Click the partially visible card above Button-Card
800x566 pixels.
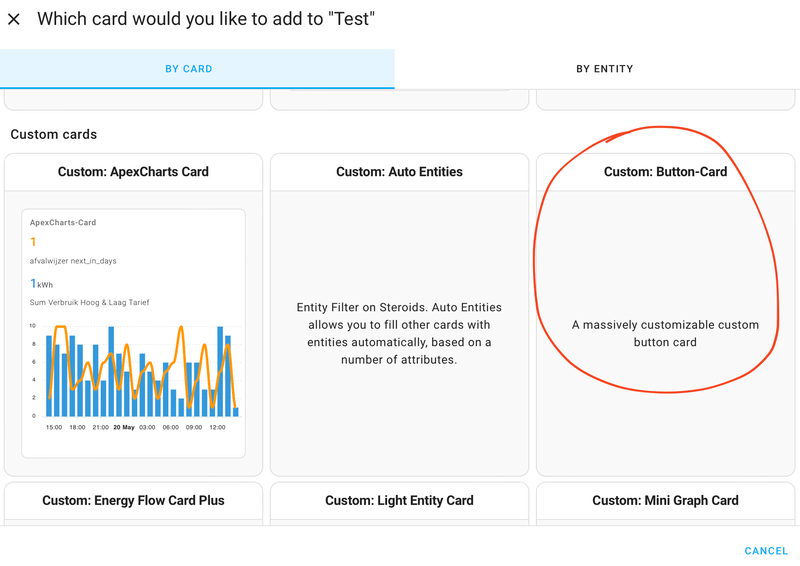665,99
